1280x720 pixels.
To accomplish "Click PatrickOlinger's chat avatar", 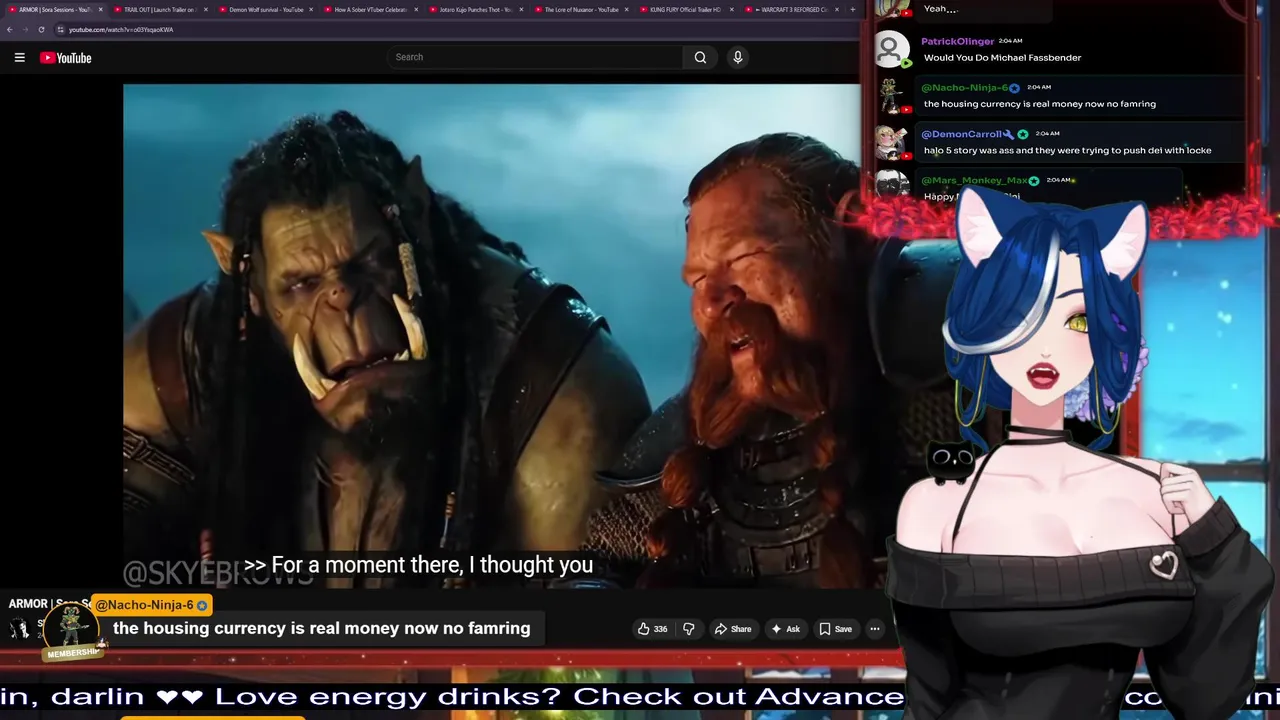I will click(x=891, y=49).
